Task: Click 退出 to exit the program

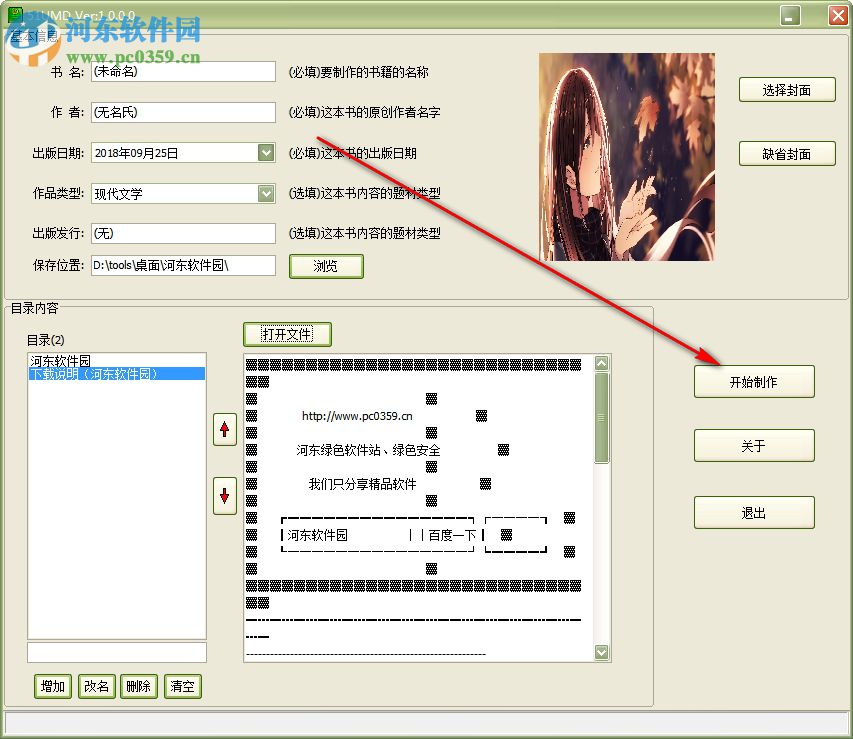Action: (753, 512)
